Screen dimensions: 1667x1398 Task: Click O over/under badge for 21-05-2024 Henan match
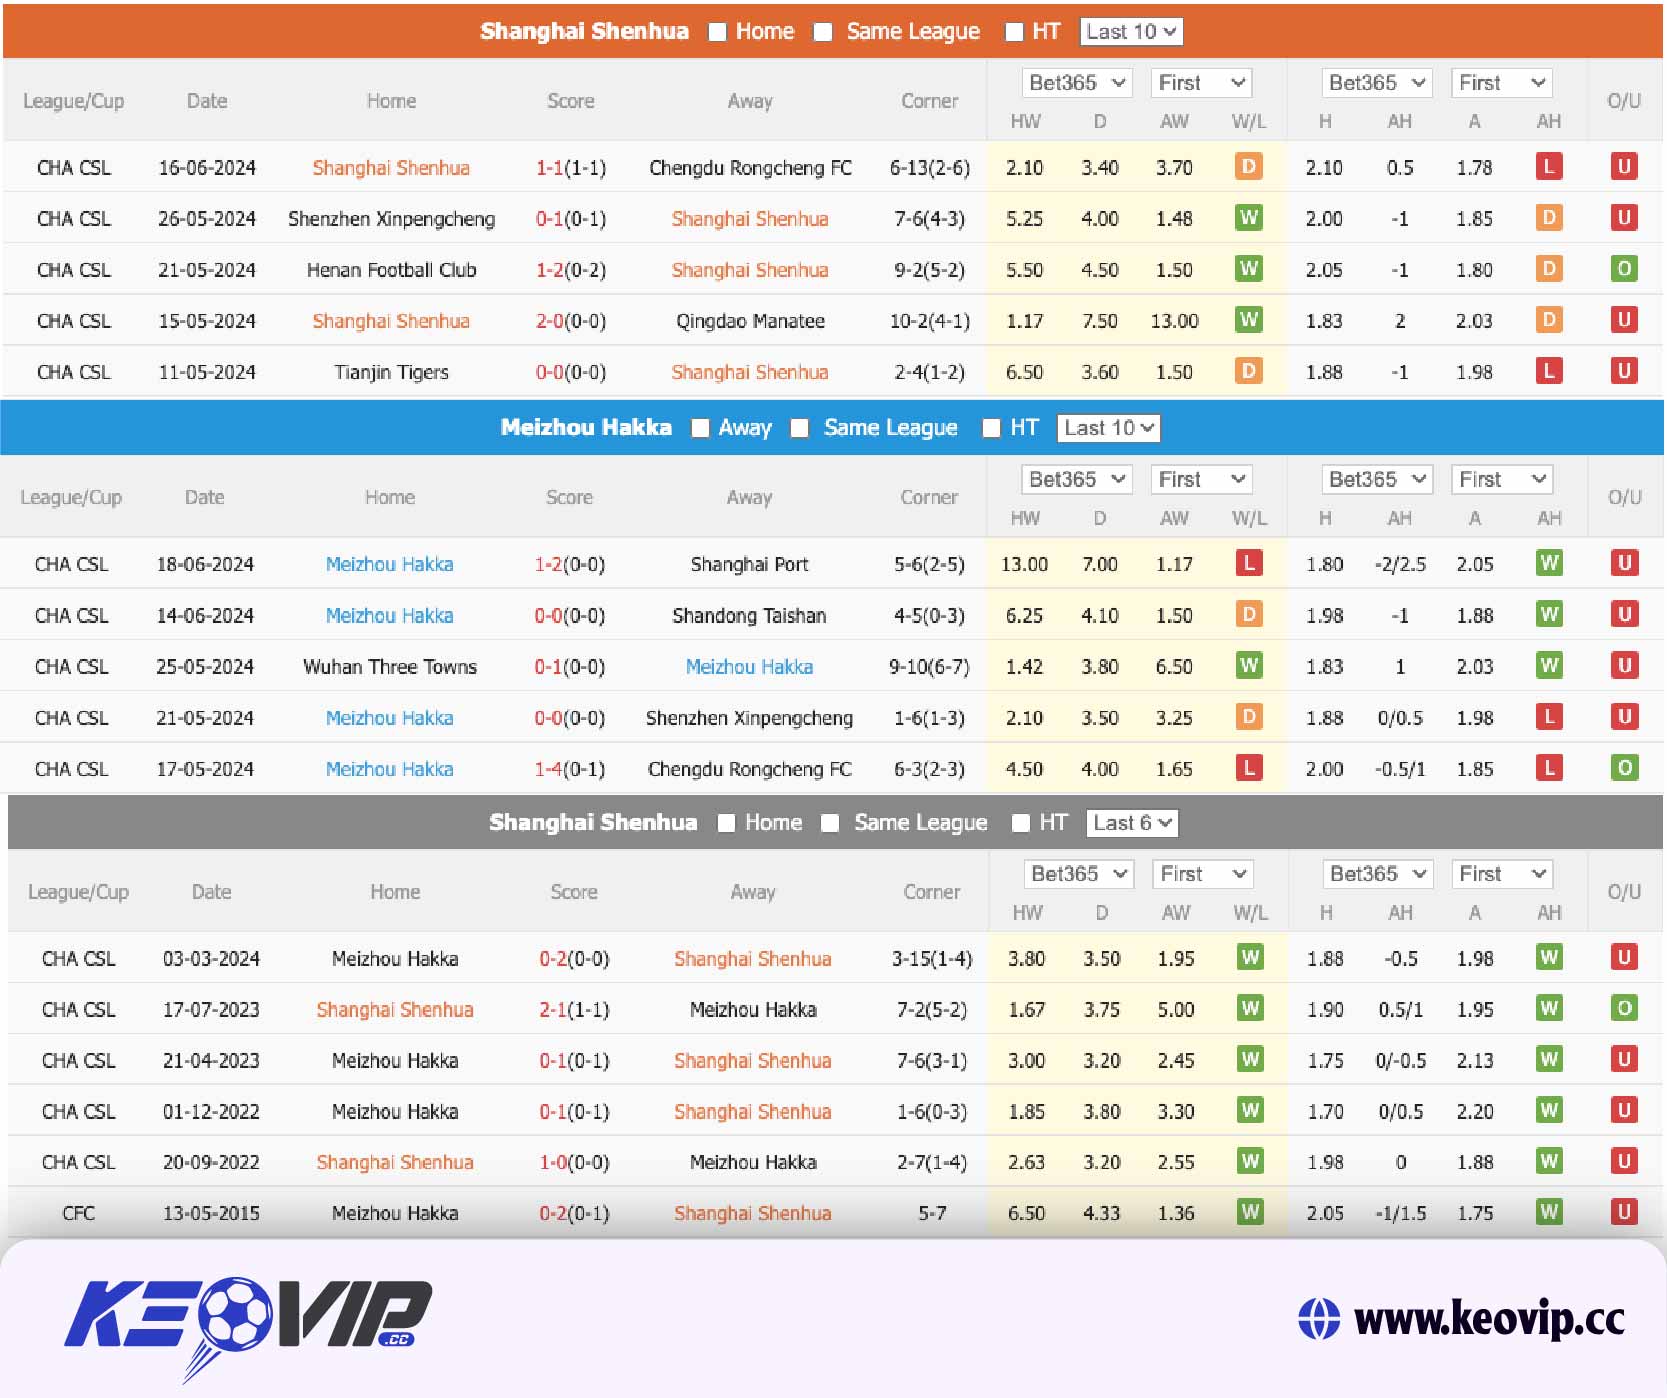pos(1624,269)
